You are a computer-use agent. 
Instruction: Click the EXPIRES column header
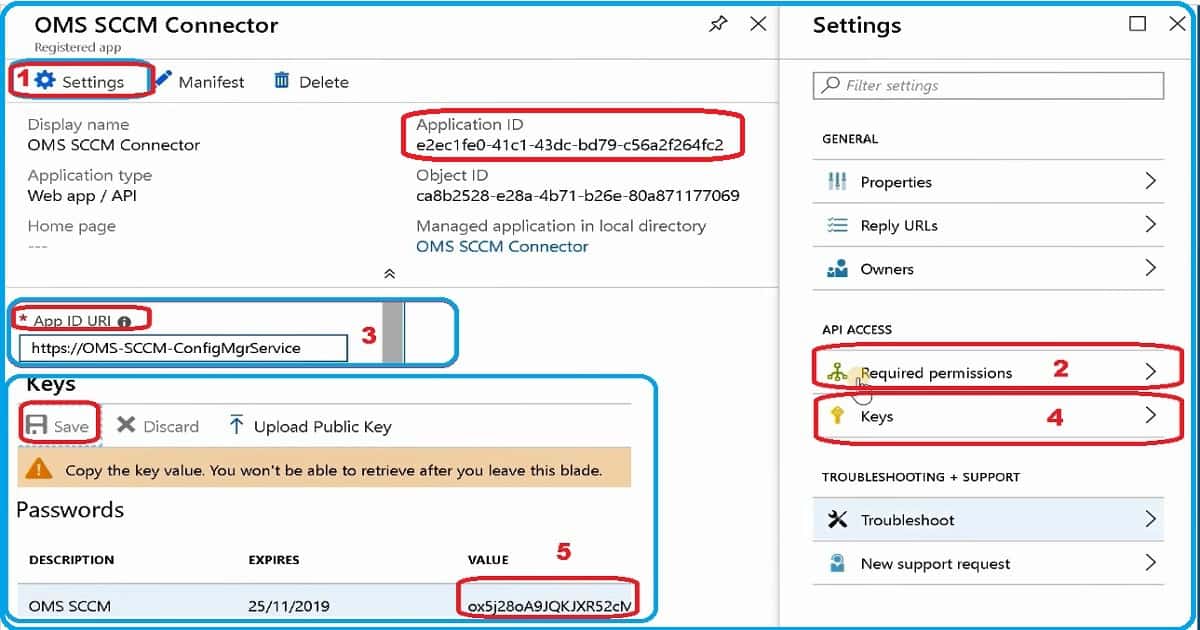pos(274,559)
